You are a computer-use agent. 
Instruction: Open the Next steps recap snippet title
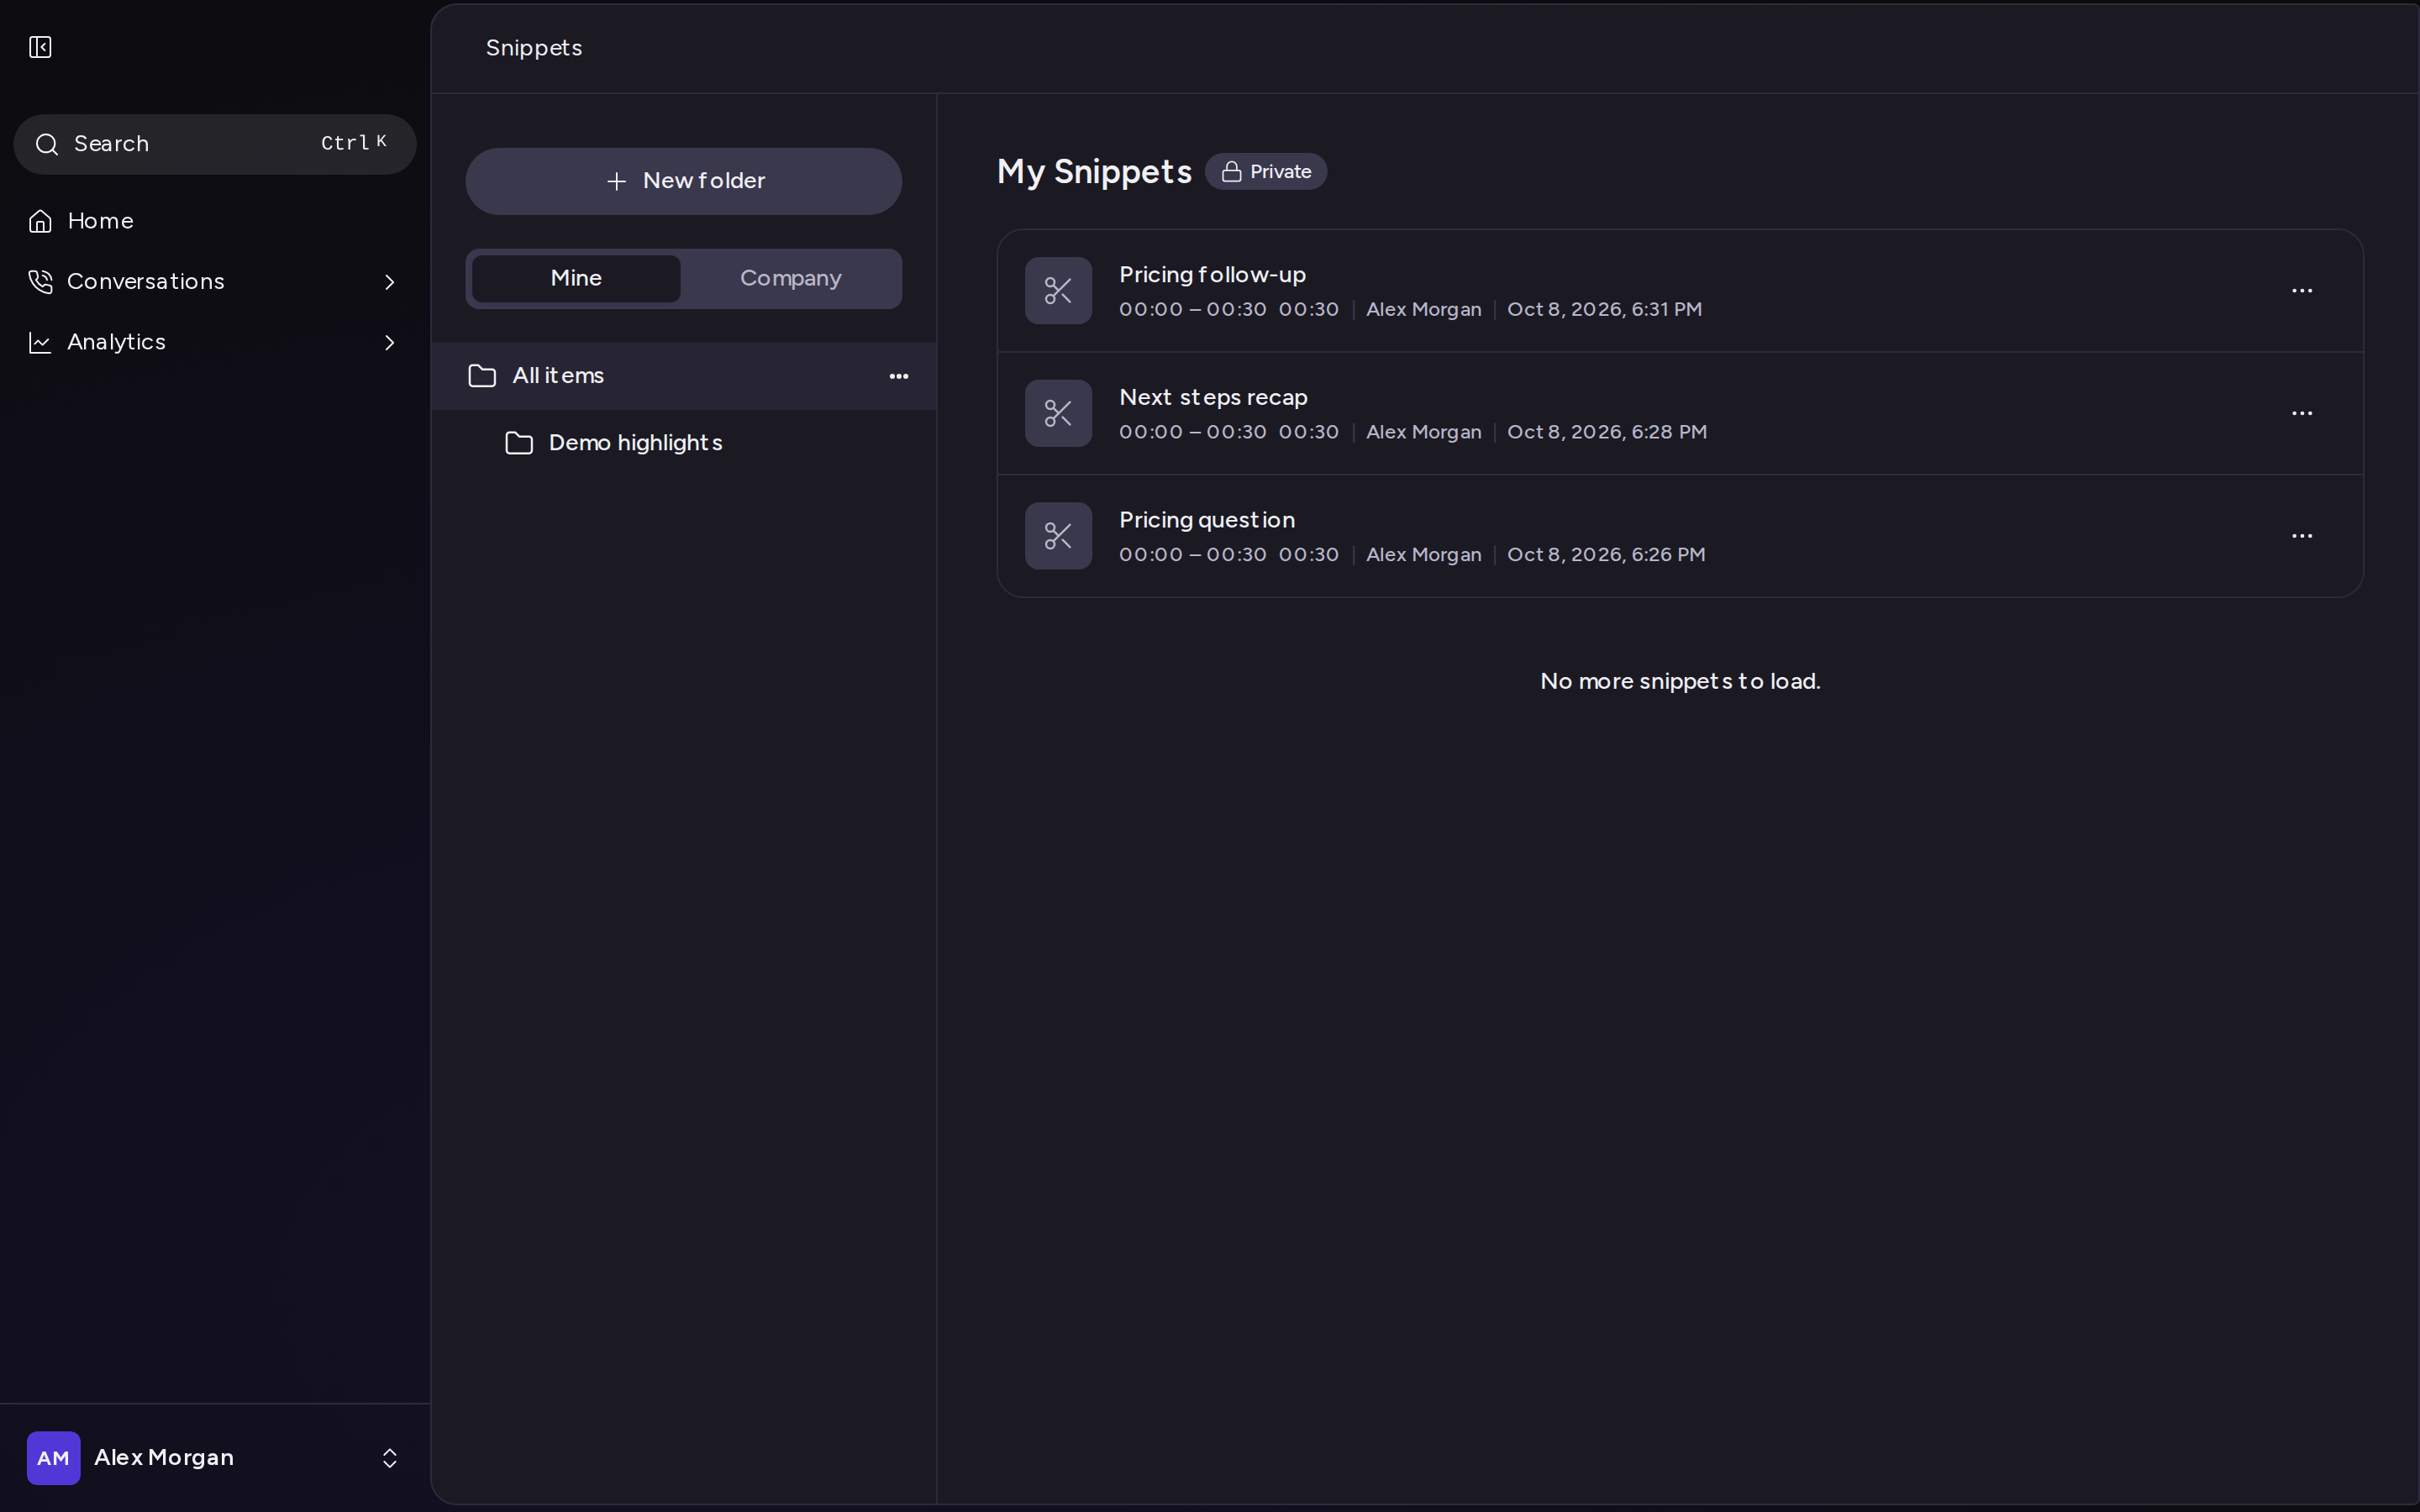coord(1213,397)
